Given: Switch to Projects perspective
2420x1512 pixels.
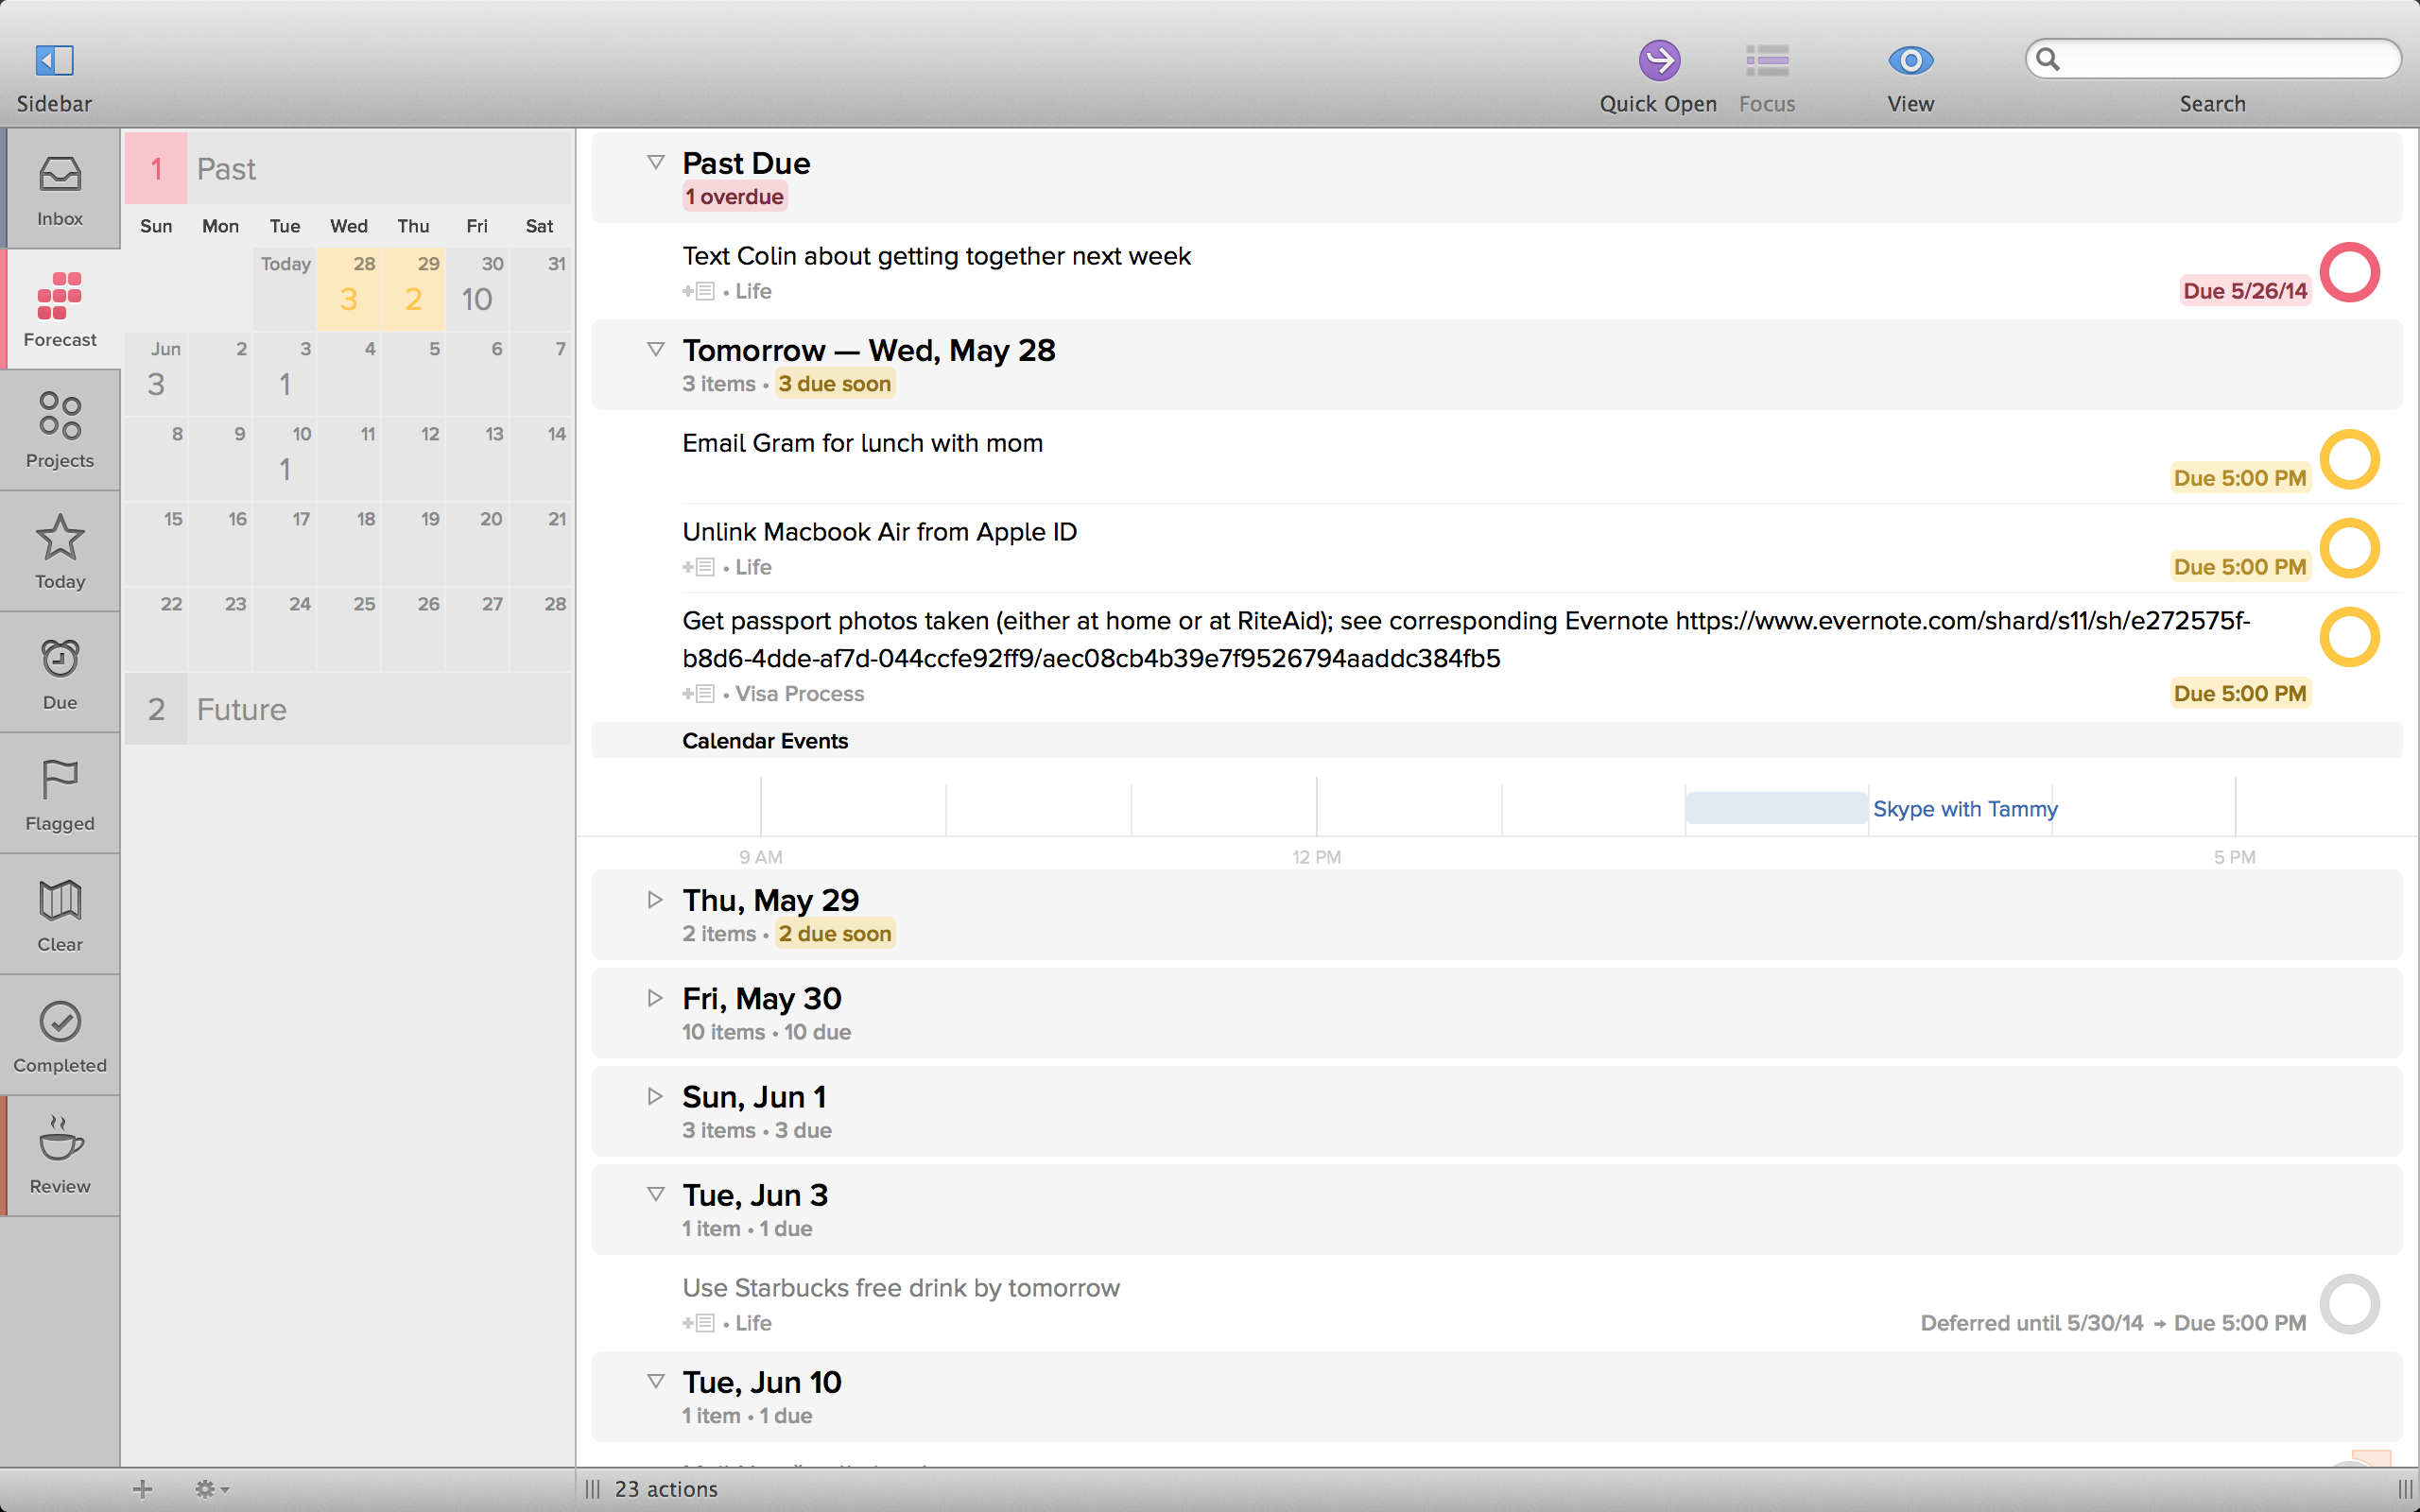Looking at the screenshot, I should (x=60, y=431).
